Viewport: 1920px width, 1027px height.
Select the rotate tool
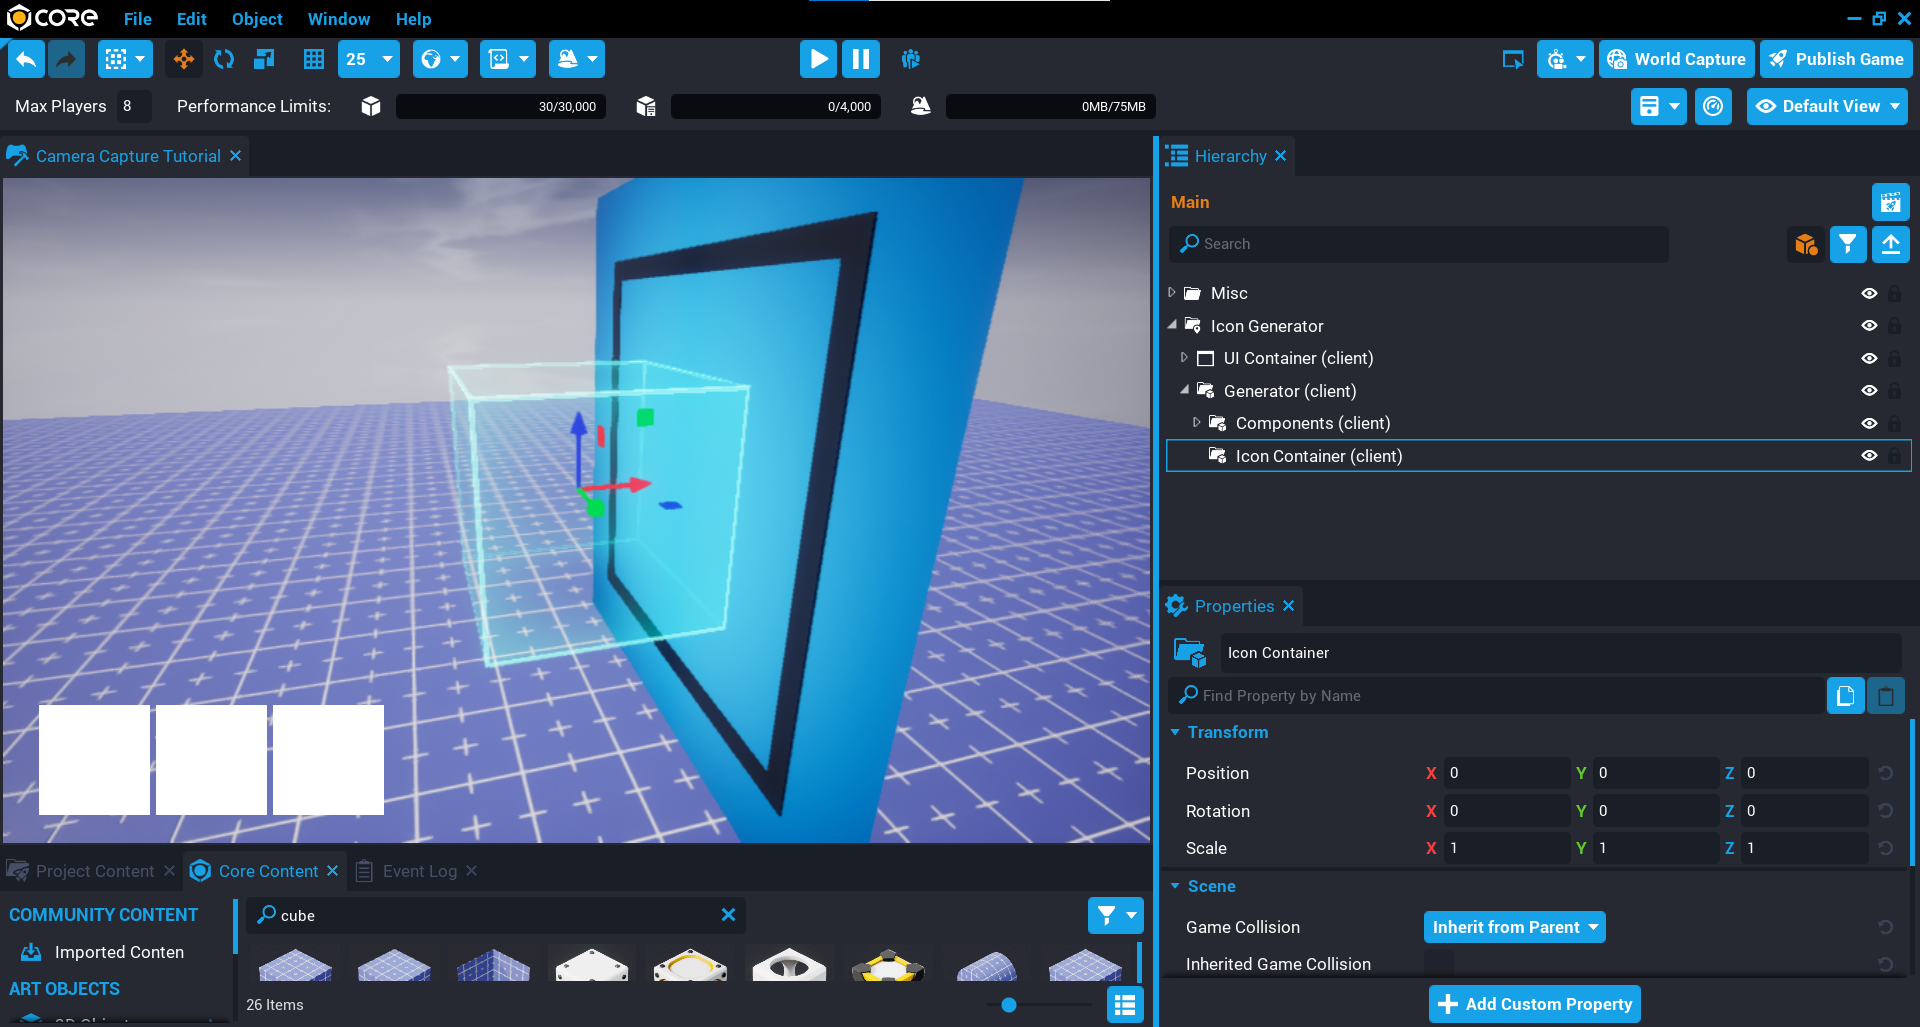pyautogui.click(x=224, y=60)
